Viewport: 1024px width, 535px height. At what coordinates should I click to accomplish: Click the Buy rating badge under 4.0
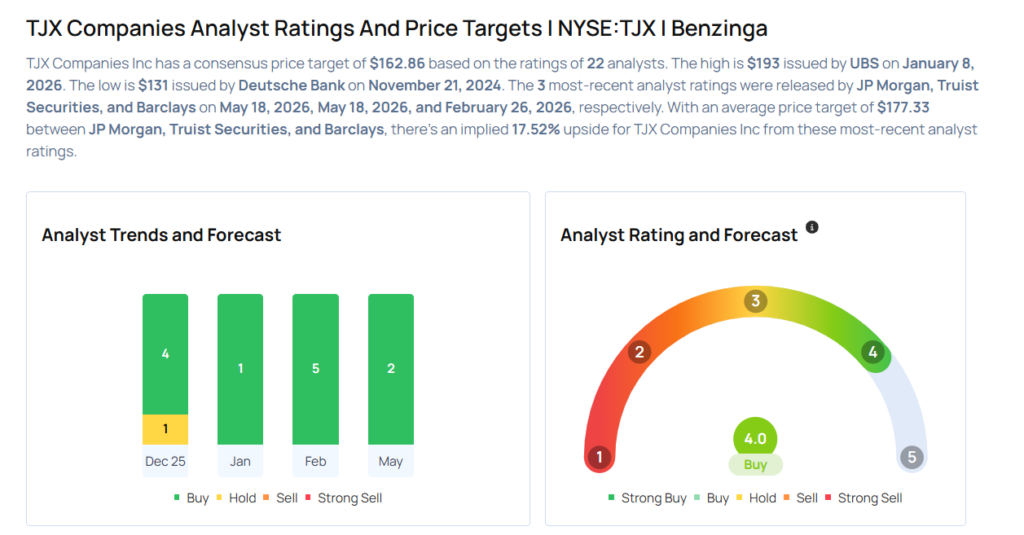(756, 465)
